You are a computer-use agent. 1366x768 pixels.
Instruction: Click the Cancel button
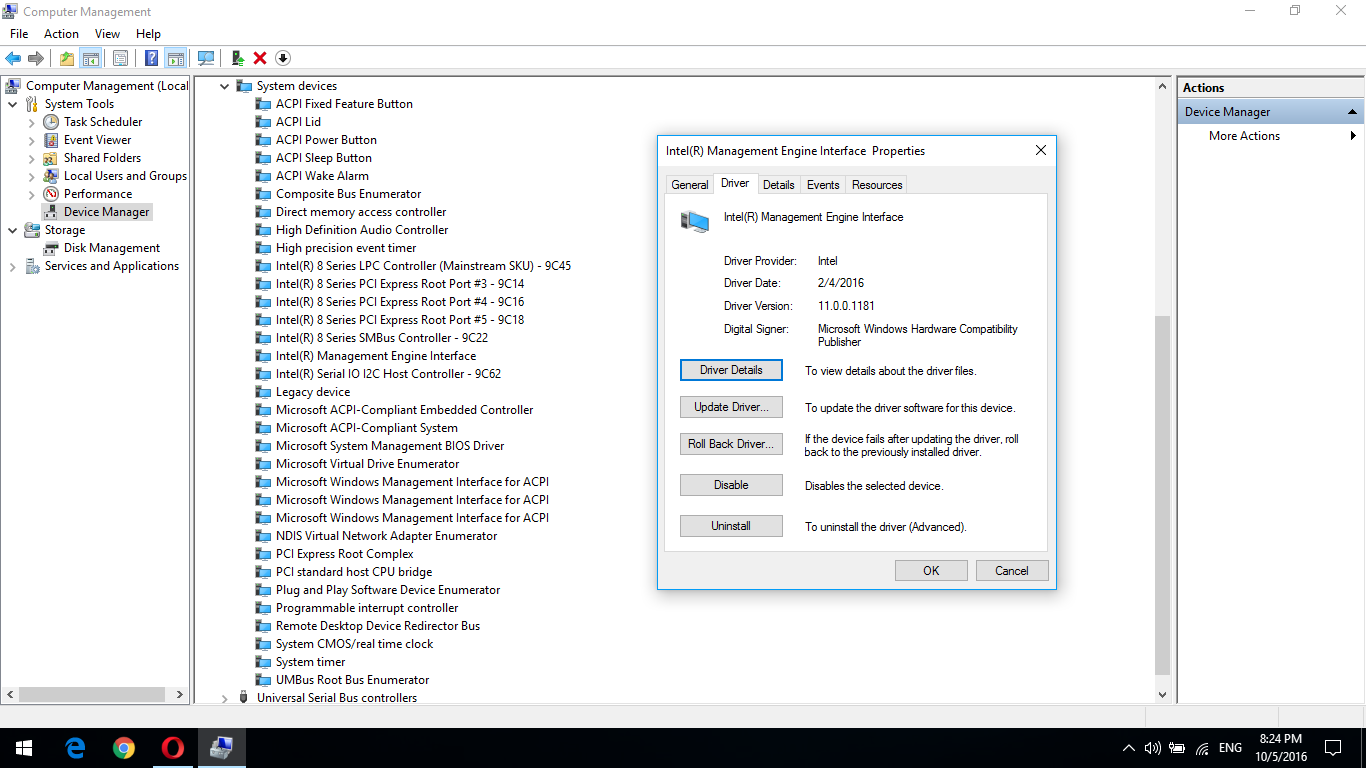[x=1011, y=571]
